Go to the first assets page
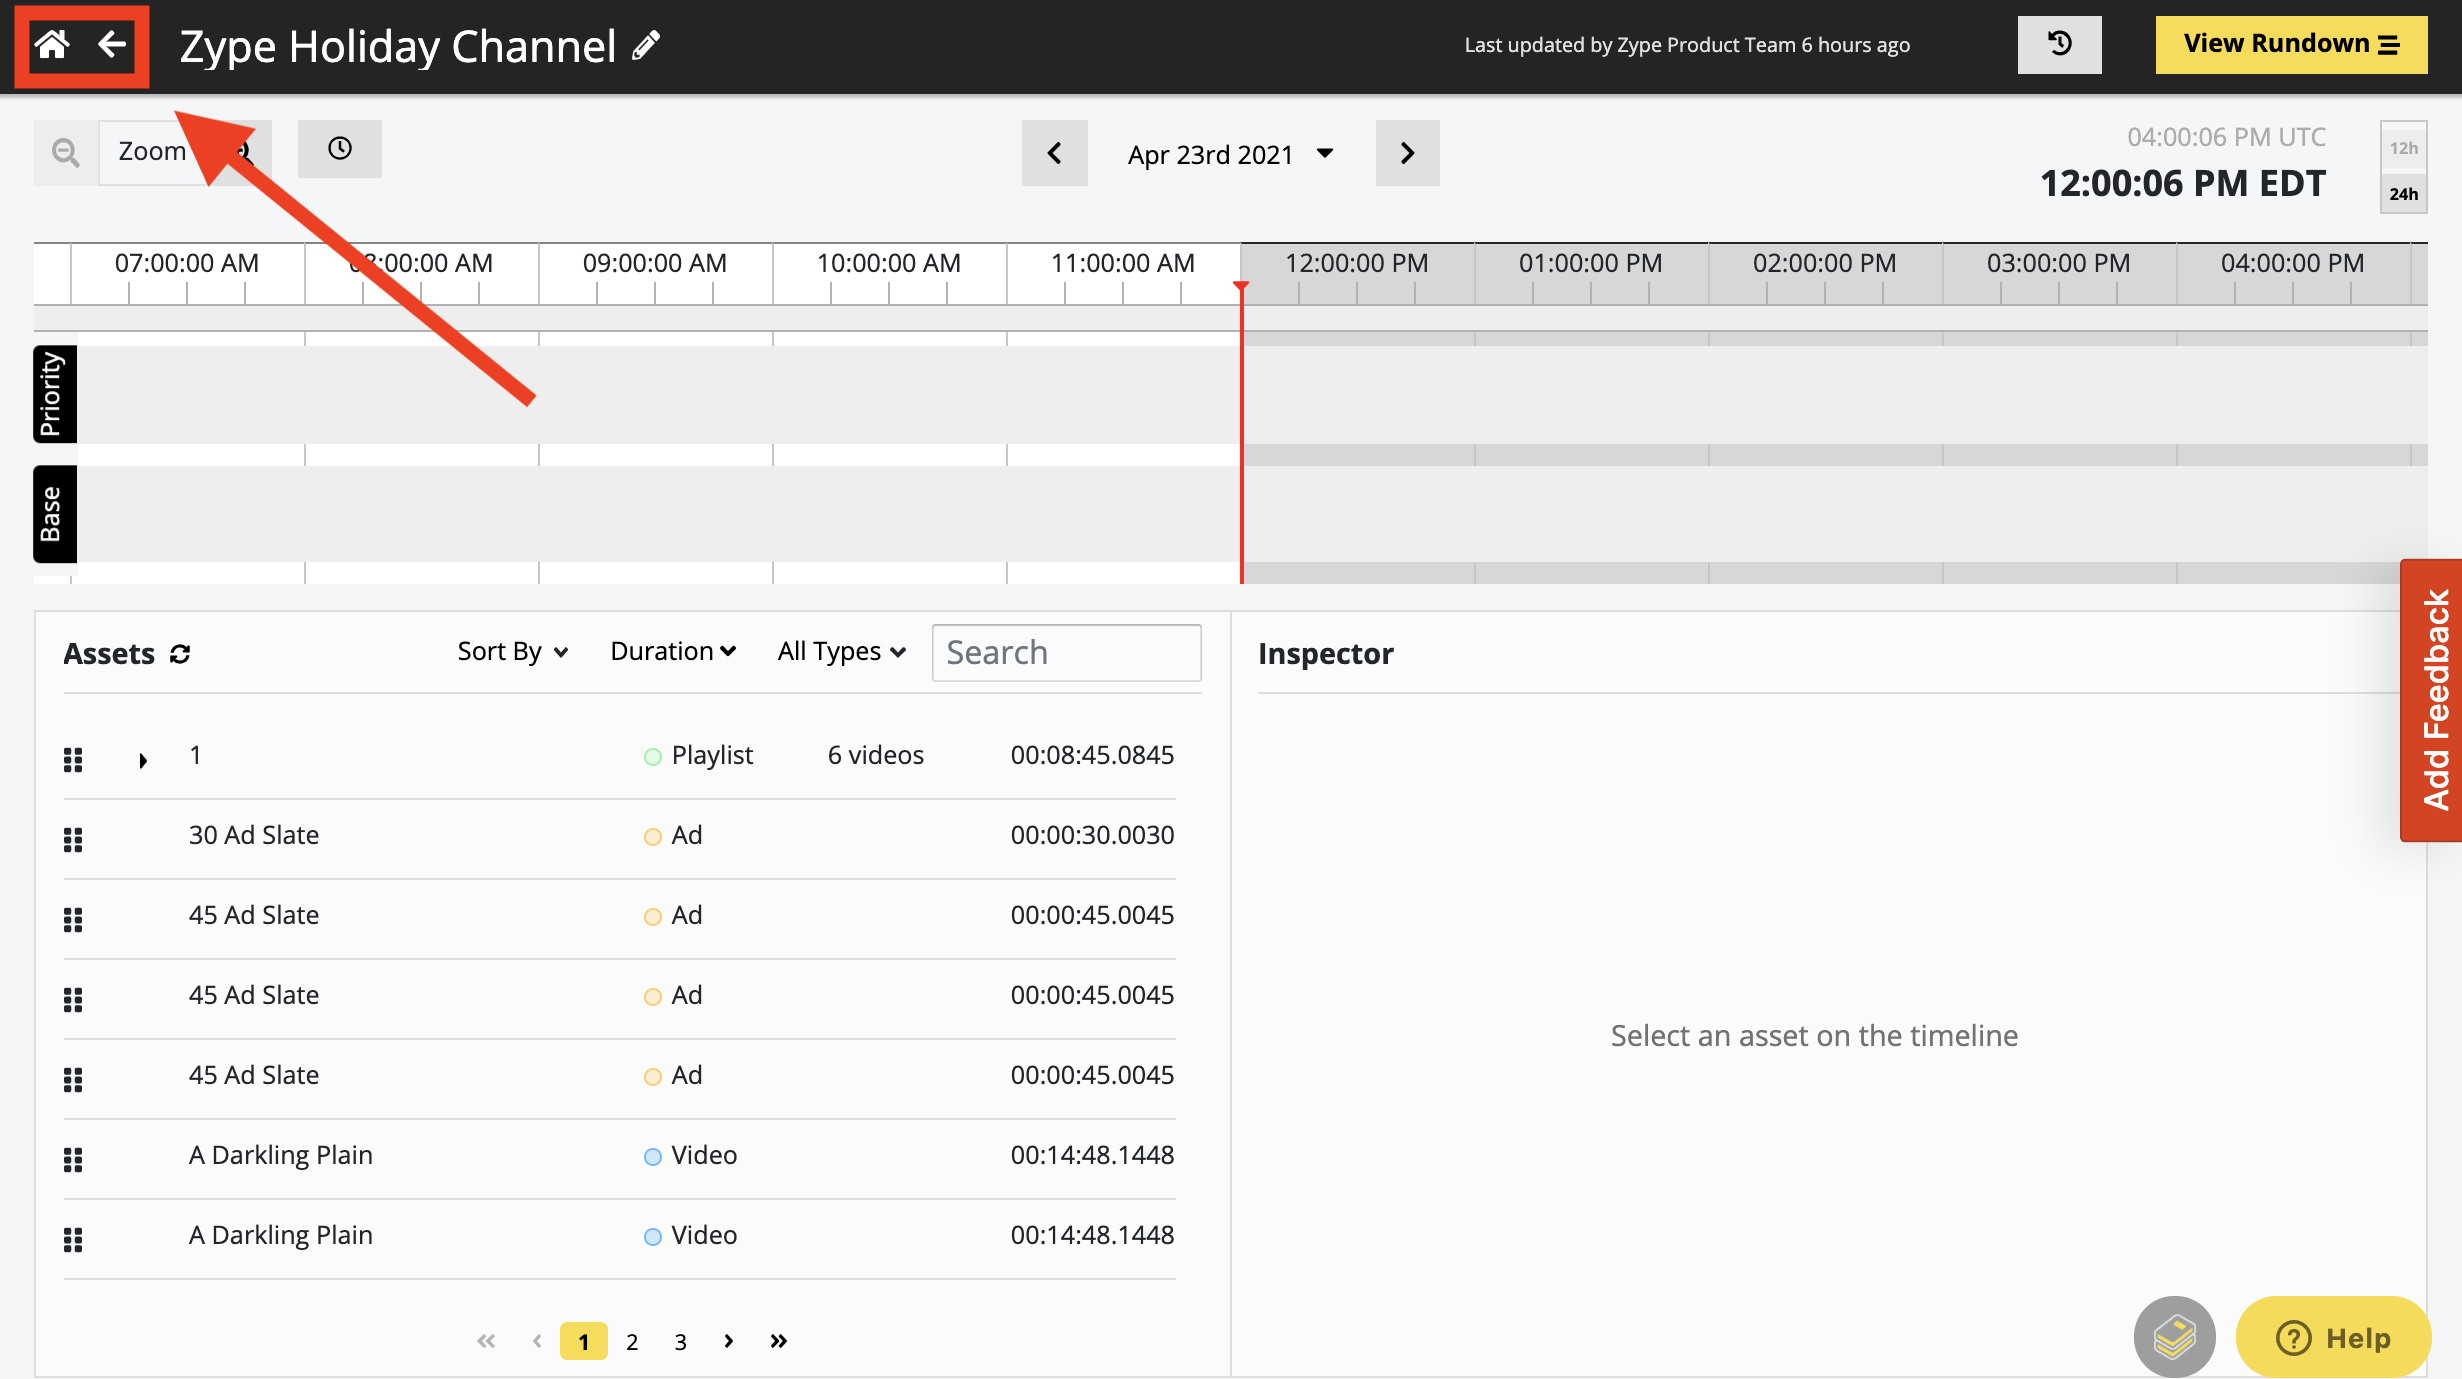 tap(487, 1341)
